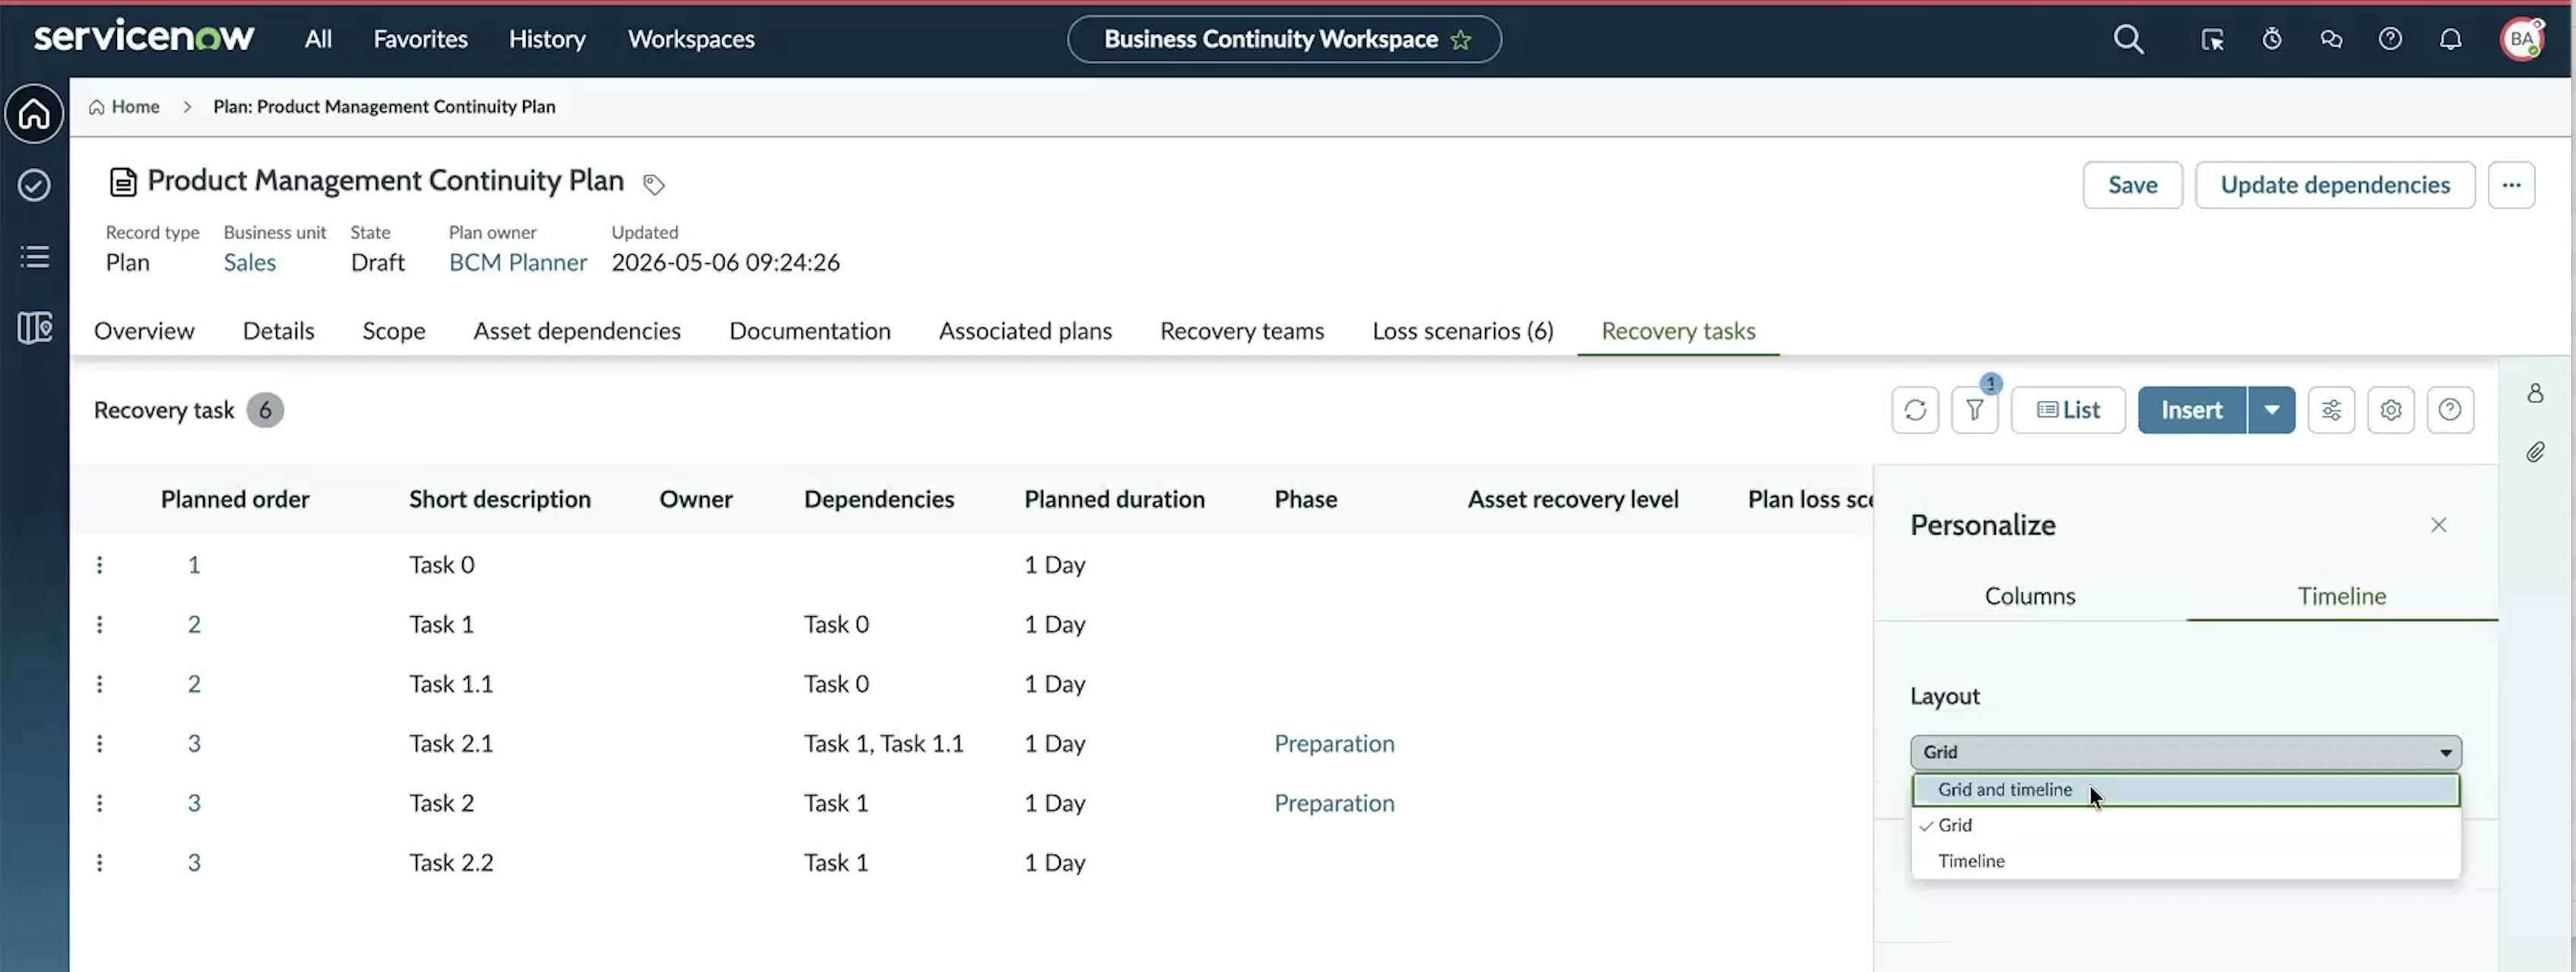Open row menu for Task 2.2
The height and width of the screenshot is (972, 2576).
pos(99,862)
